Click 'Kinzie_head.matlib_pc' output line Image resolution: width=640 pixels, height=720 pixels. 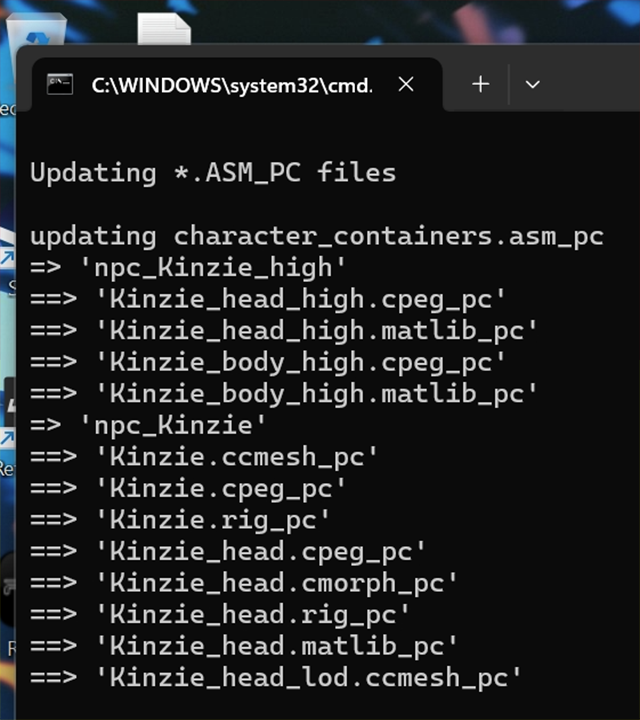[244, 646]
